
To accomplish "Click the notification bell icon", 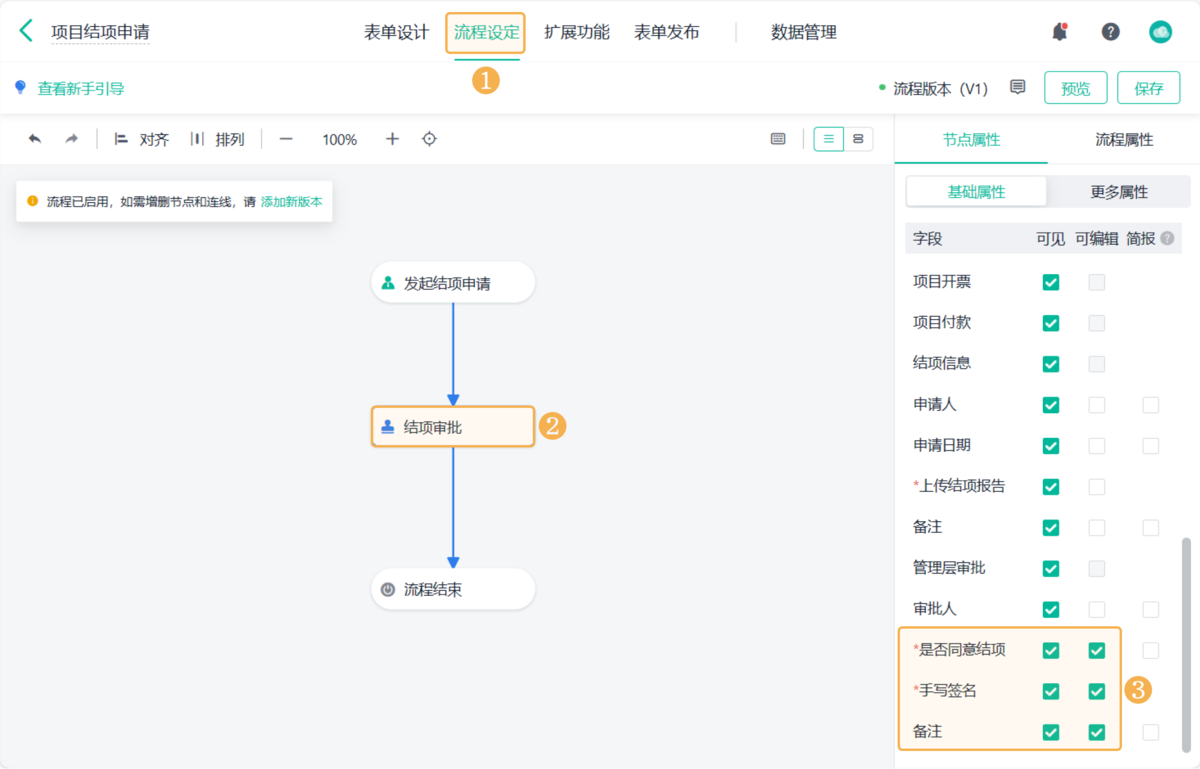I will click(1060, 31).
